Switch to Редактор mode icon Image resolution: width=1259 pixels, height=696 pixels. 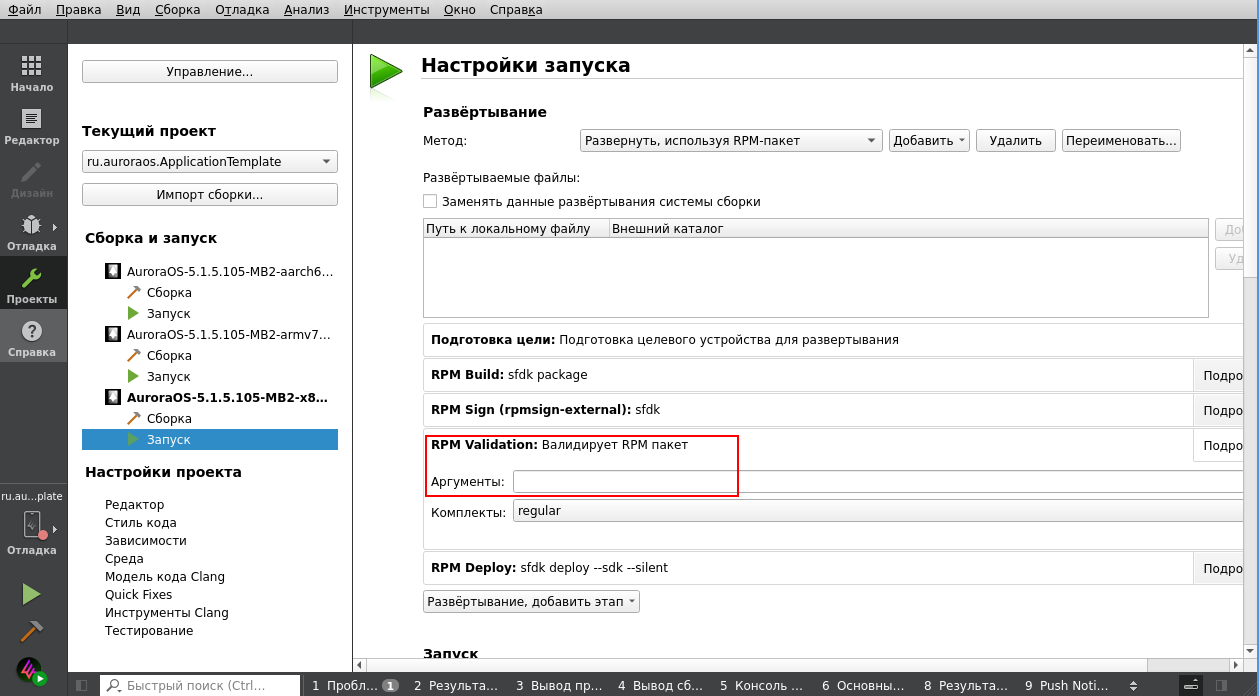click(x=31, y=125)
